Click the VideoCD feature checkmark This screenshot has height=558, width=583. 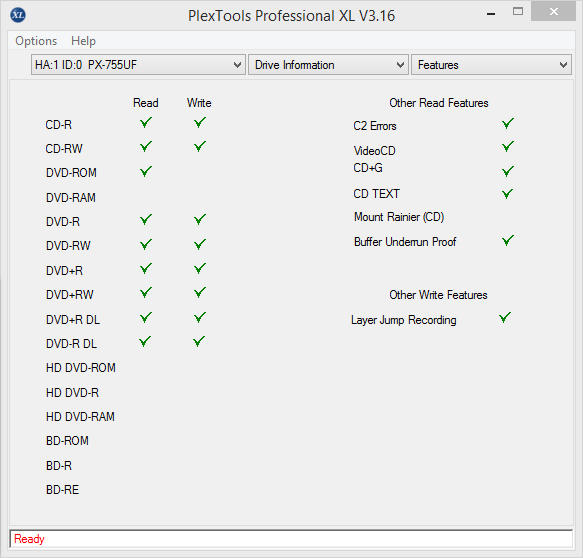coord(508,146)
